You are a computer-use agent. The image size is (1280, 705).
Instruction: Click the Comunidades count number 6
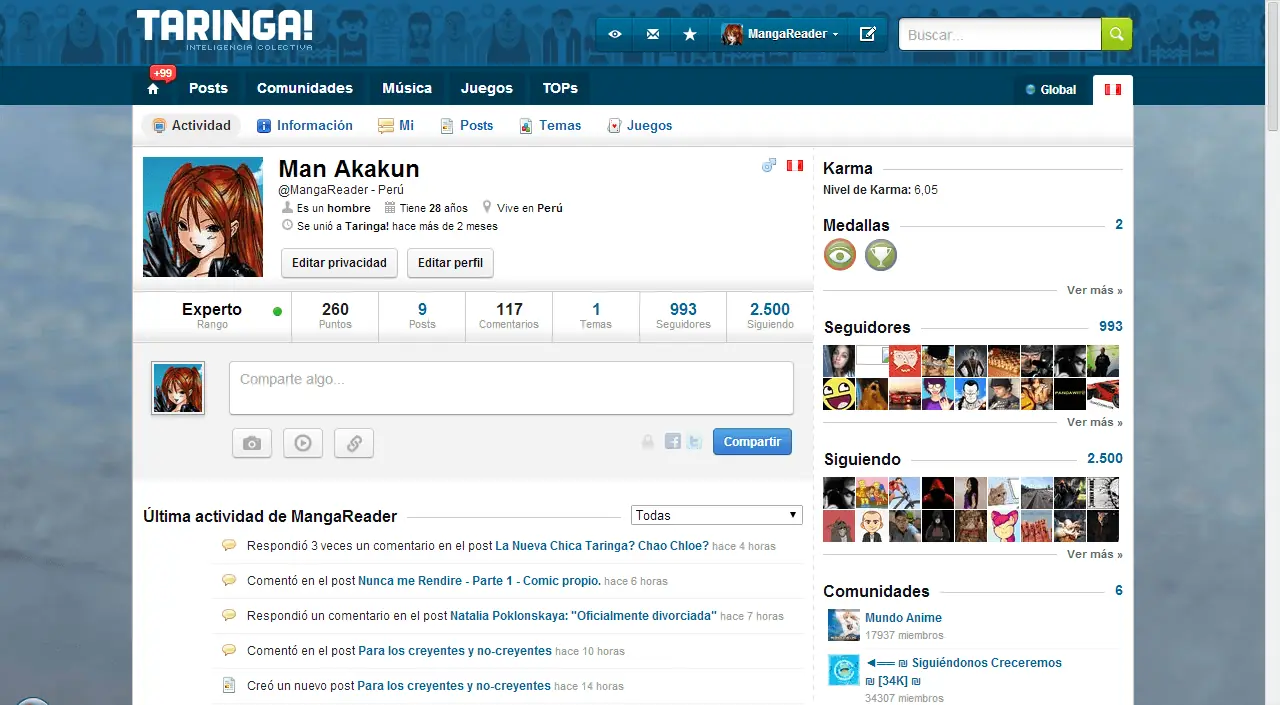[1119, 591]
